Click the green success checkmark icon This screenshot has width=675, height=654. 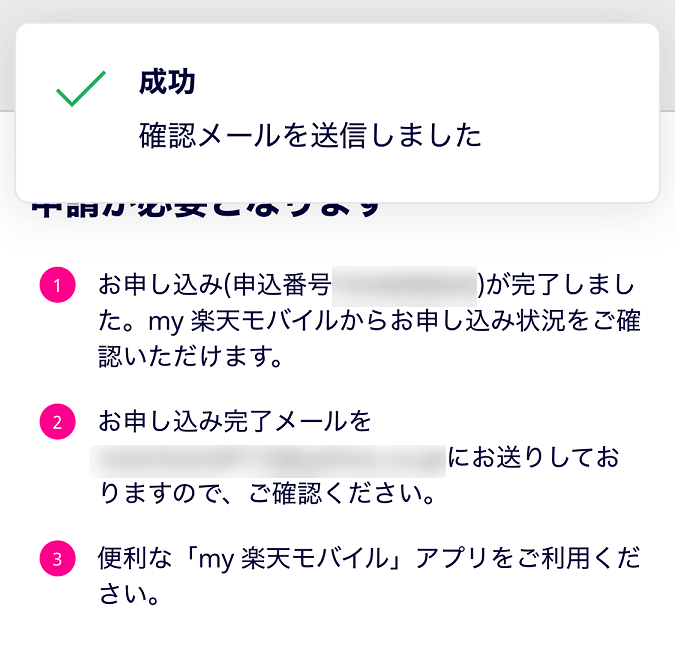pos(81,90)
